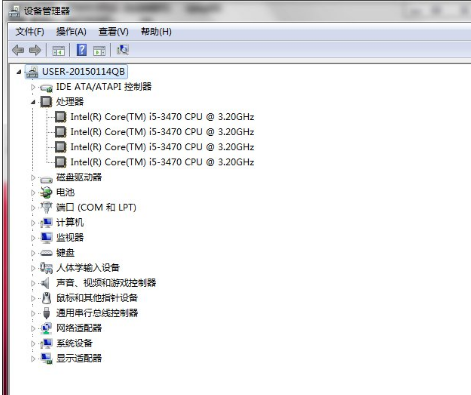Click the 键盘 keyboard icon
This screenshot has height=395, width=471.
46,253
